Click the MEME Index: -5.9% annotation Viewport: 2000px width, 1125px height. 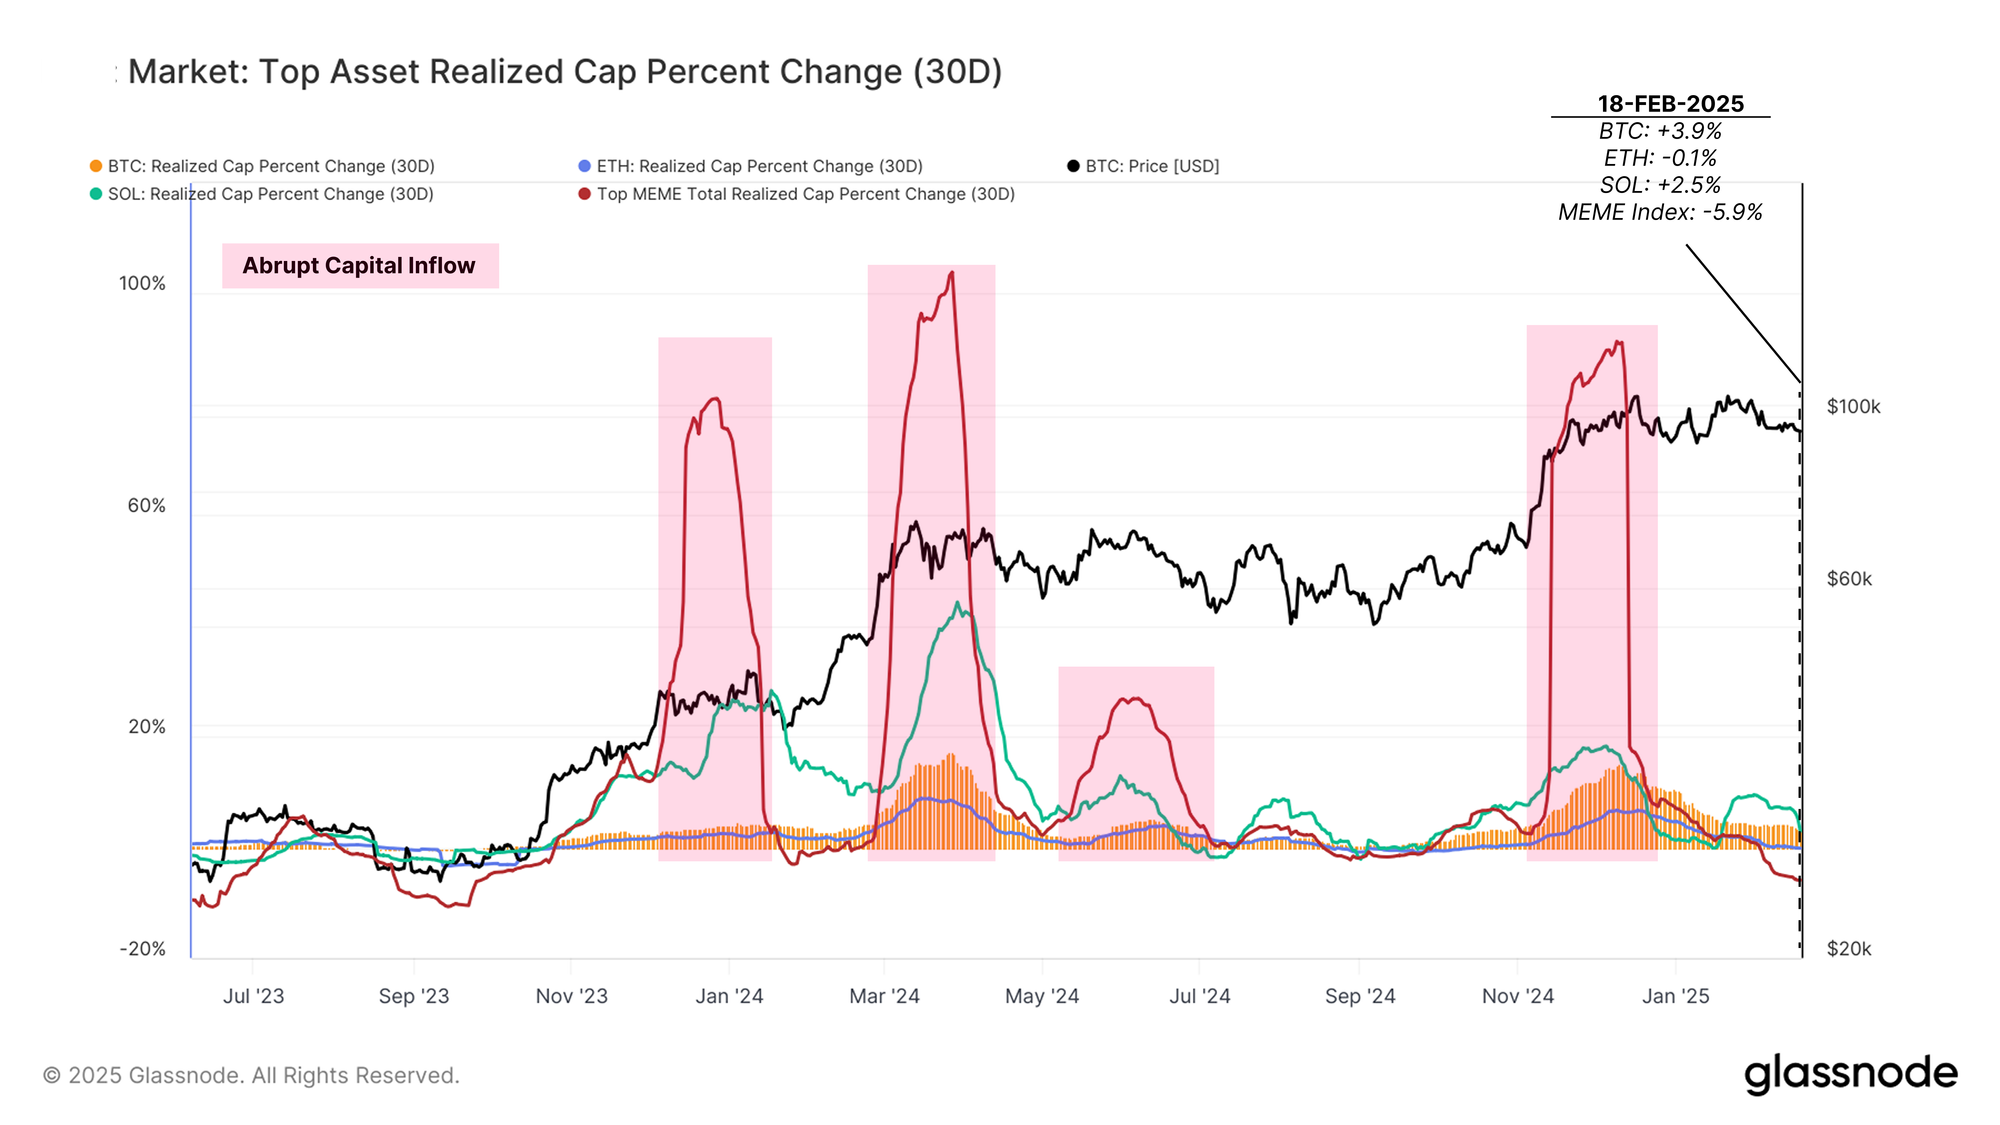[x=1660, y=212]
